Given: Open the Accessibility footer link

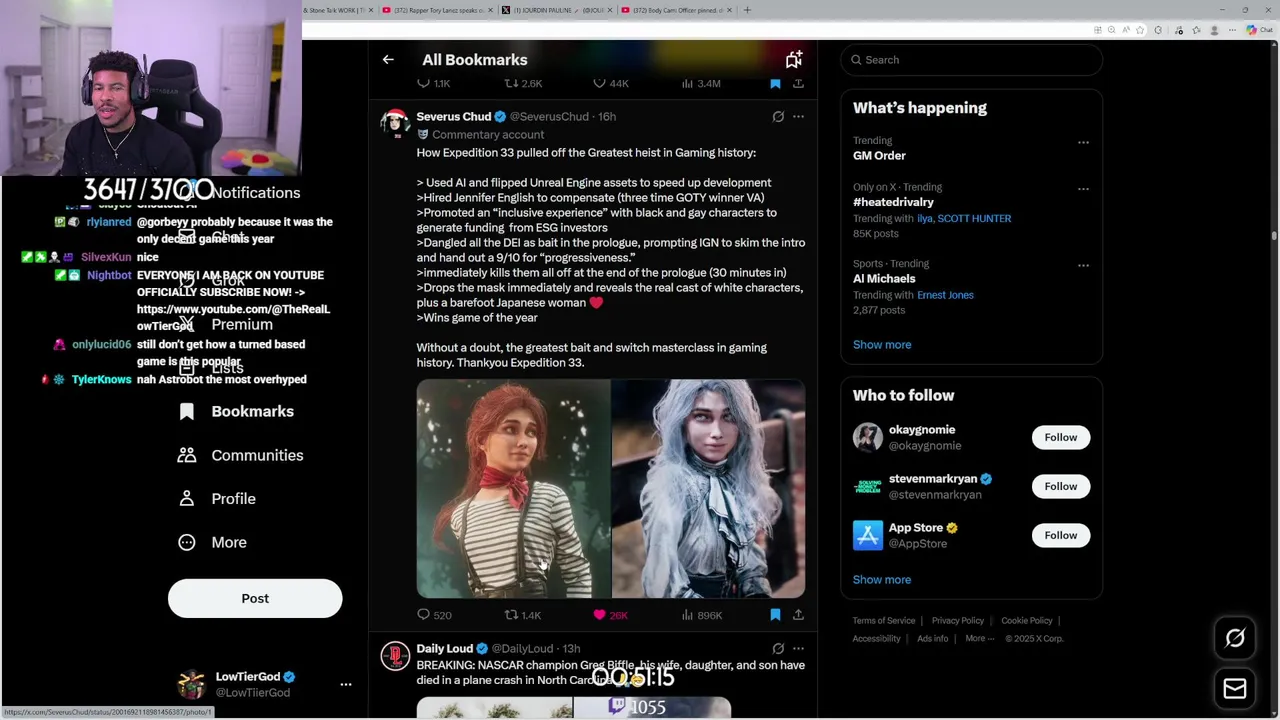Looking at the screenshot, I should [877, 639].
